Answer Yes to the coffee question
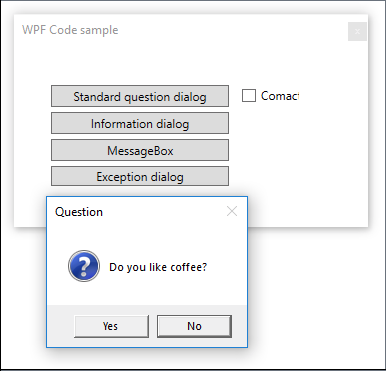Screen dimensions: 386x371 [x=111, y=326]
